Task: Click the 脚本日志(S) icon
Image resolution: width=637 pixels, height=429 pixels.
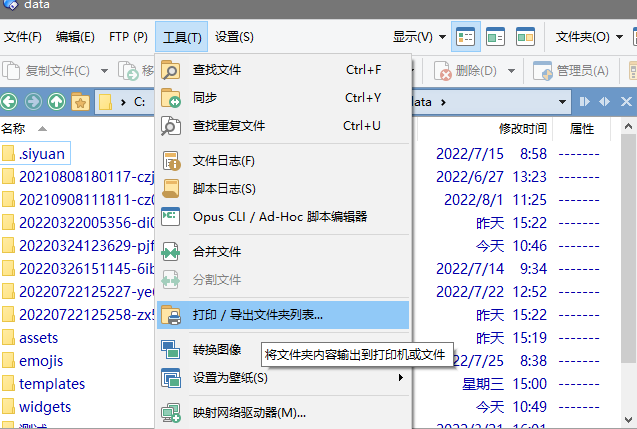Action: tap(171, 189)
